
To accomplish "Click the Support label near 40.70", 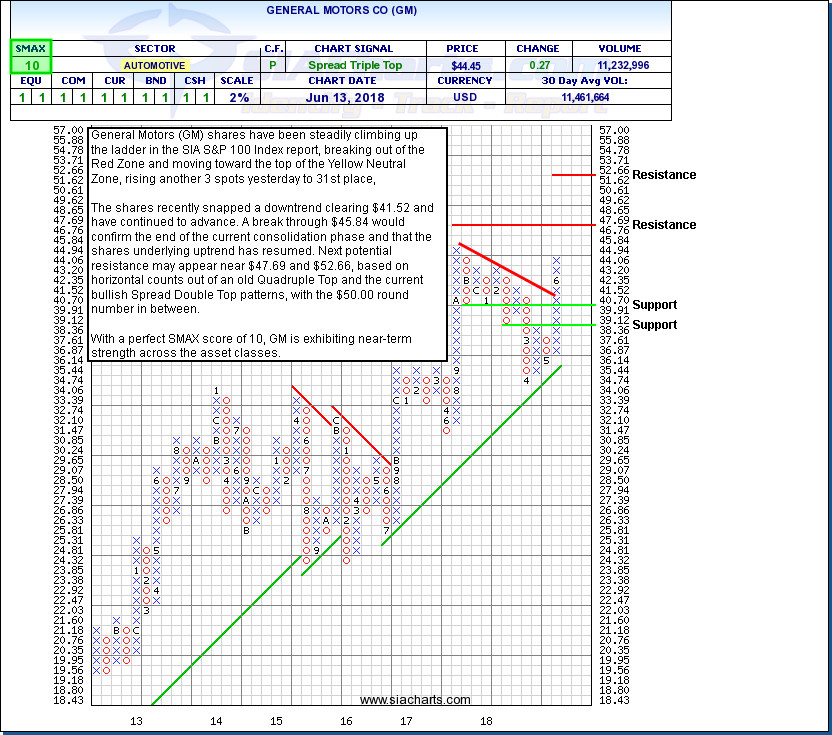I will click(x=654, y=305).
